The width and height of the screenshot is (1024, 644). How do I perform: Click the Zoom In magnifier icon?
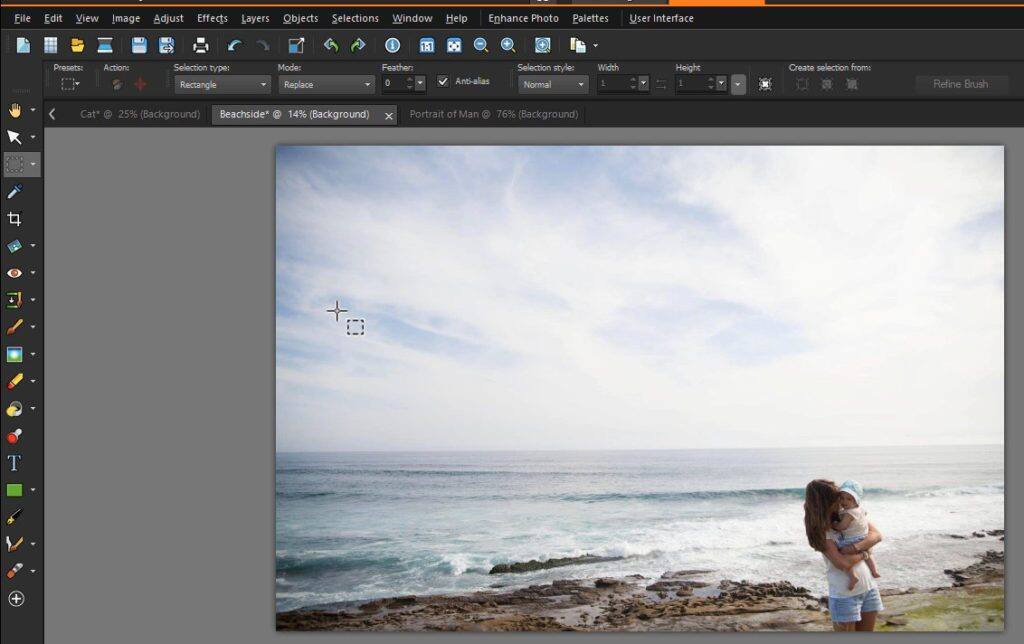tap(508, 45)
